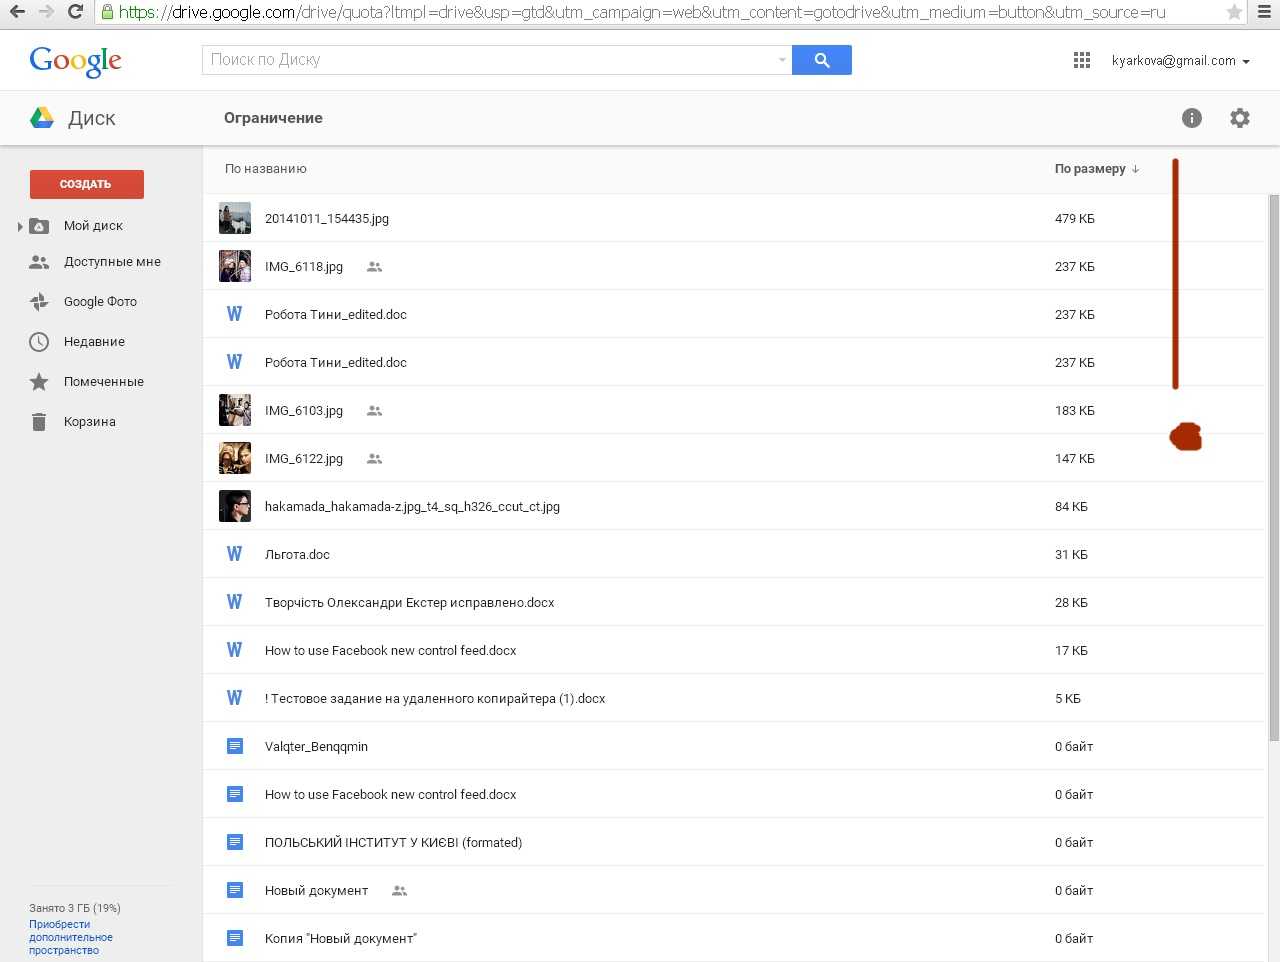This screenshot has width=1280, height=962.
Task: Select the Valqter_Benqqmin document name
Action: tap(316, 747)
